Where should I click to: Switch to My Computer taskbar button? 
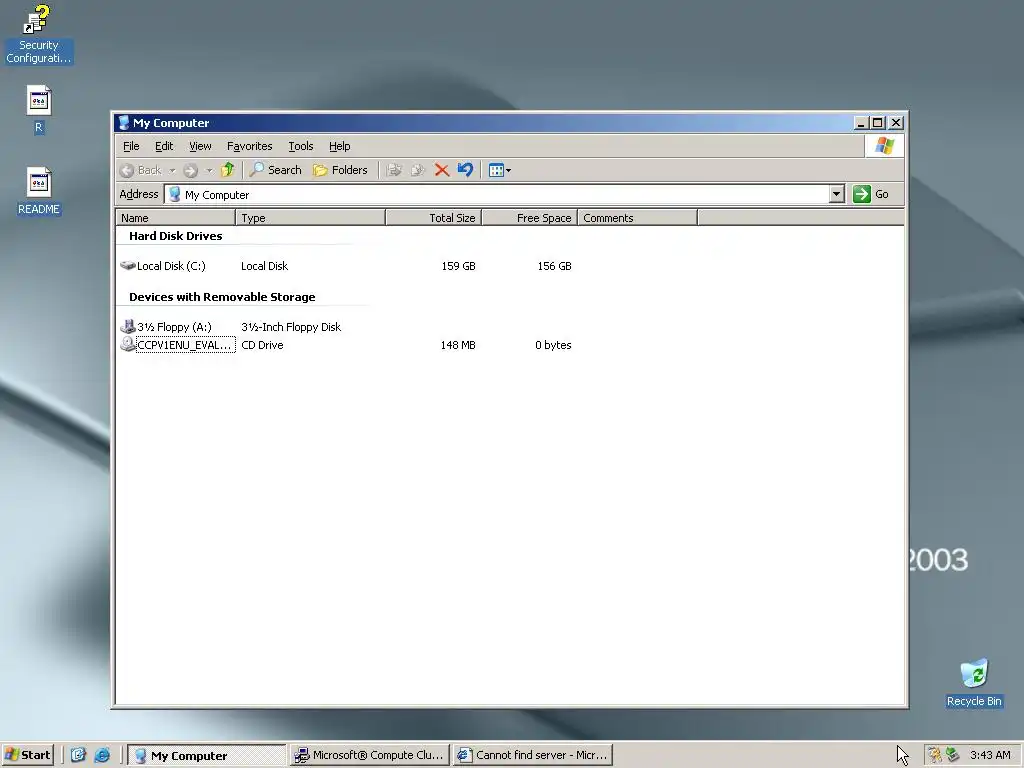(x=206, y=755)
